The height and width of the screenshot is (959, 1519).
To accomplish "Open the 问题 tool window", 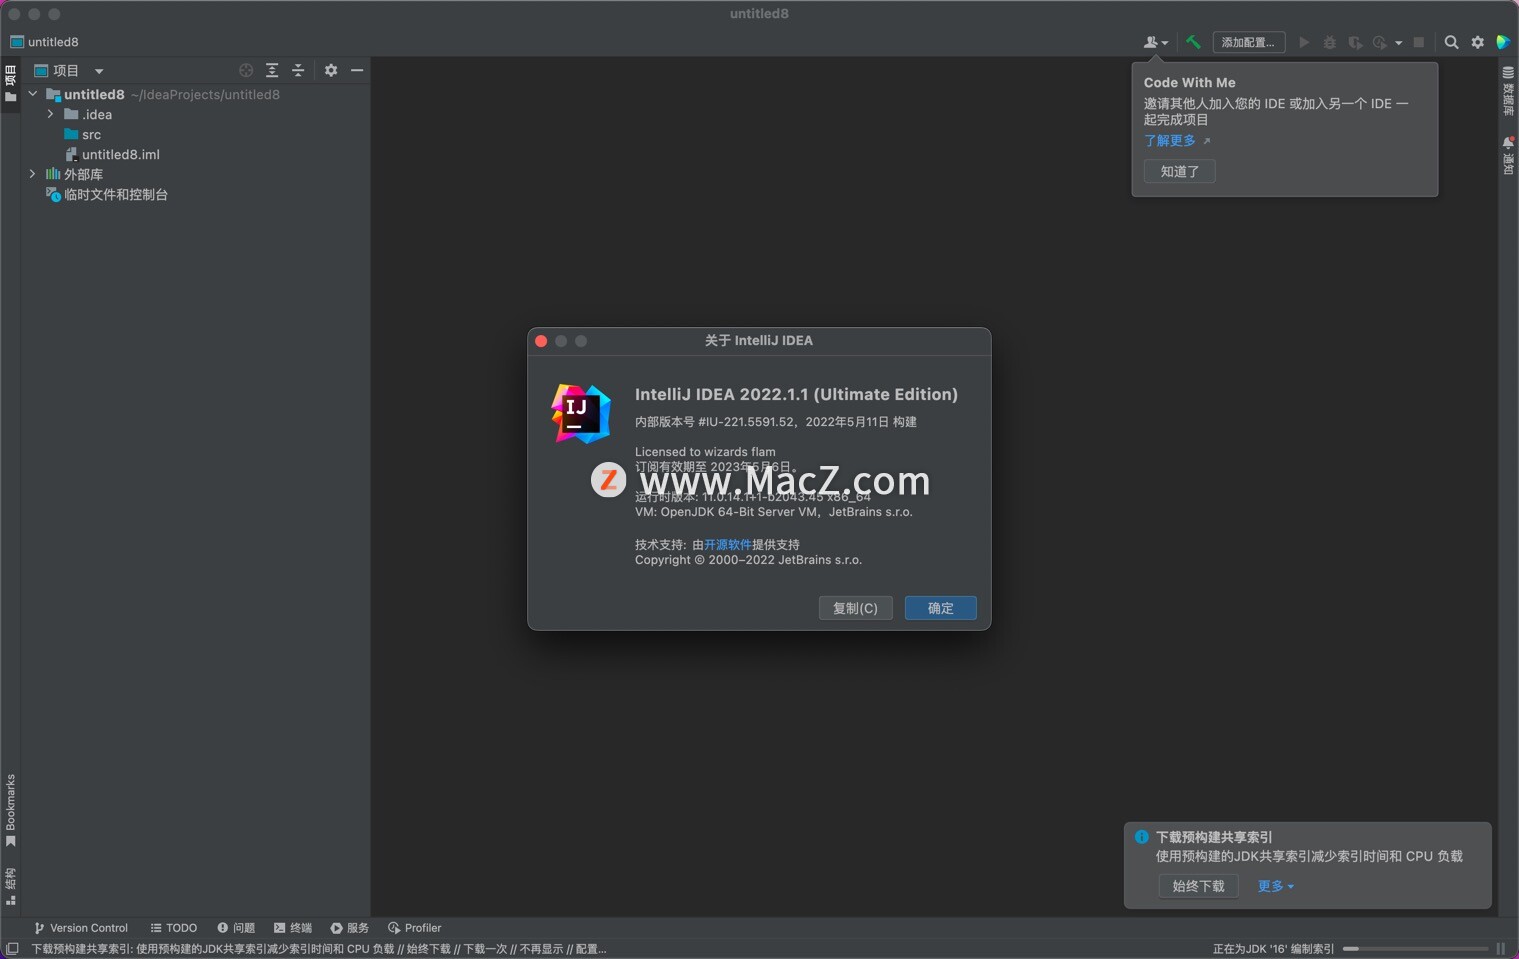I will pyautogui.click(x=236, y=928).
